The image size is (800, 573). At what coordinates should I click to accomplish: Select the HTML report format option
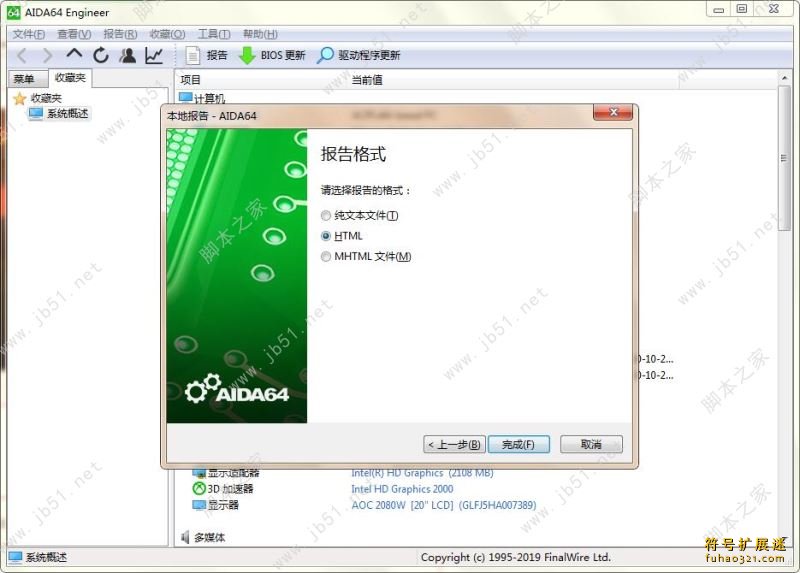(x=325, y=237)
